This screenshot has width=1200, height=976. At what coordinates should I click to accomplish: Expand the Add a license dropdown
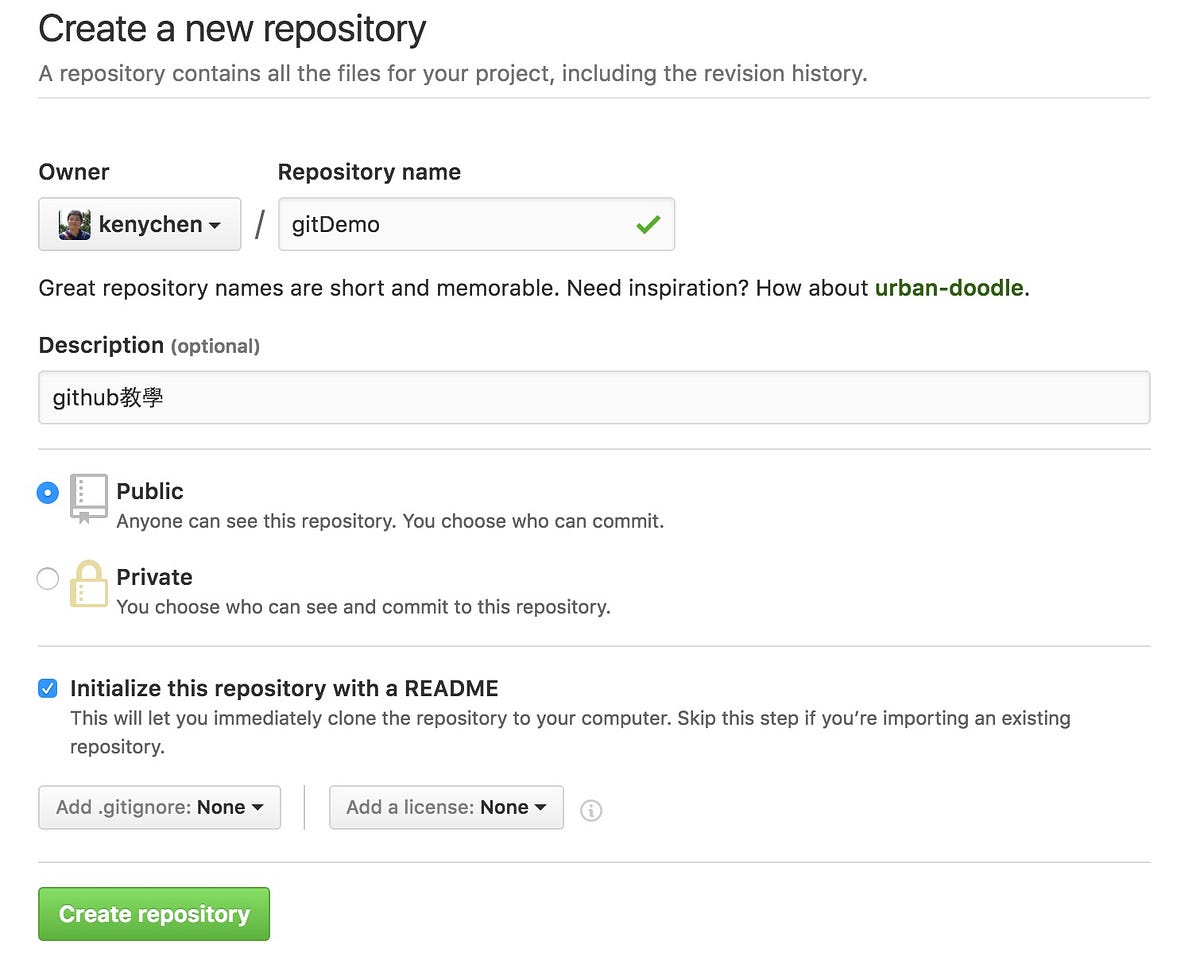click(x=446, y=807)
